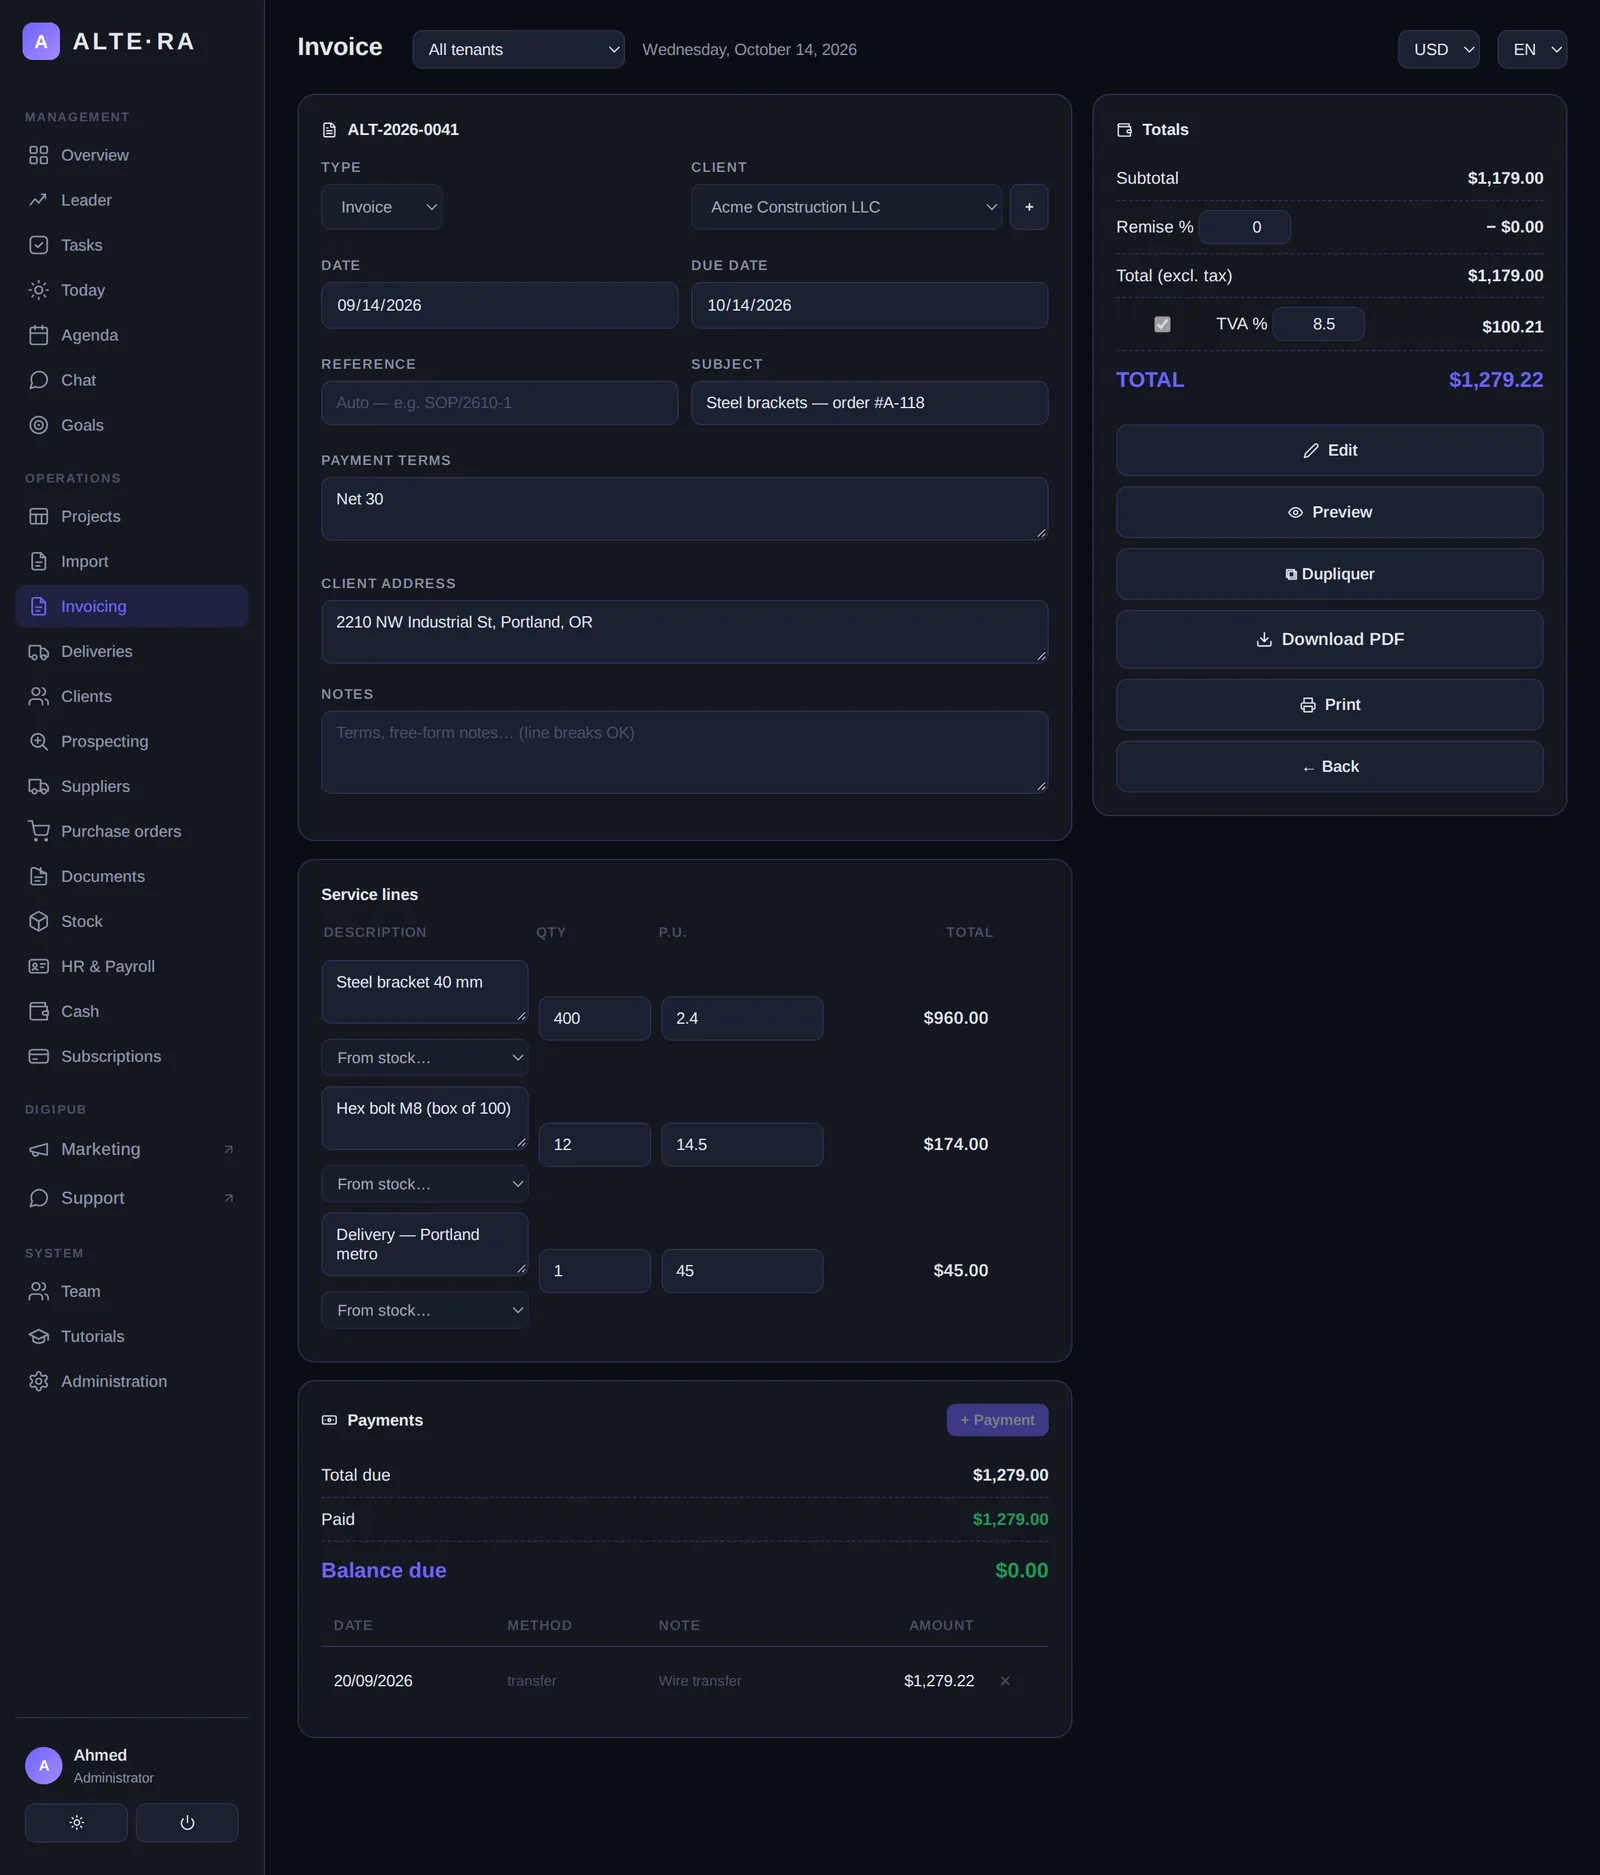Go Back from the invoice

pyautogui.click(x=1329, y=767)
